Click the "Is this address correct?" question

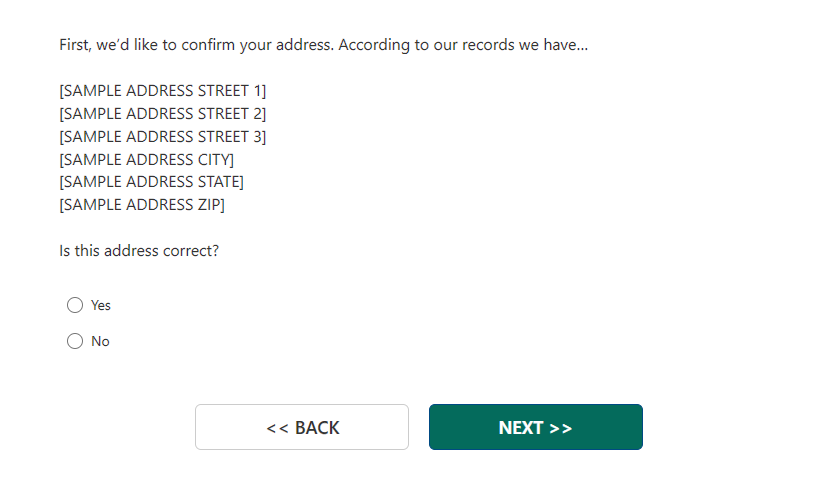coord(139,251)
